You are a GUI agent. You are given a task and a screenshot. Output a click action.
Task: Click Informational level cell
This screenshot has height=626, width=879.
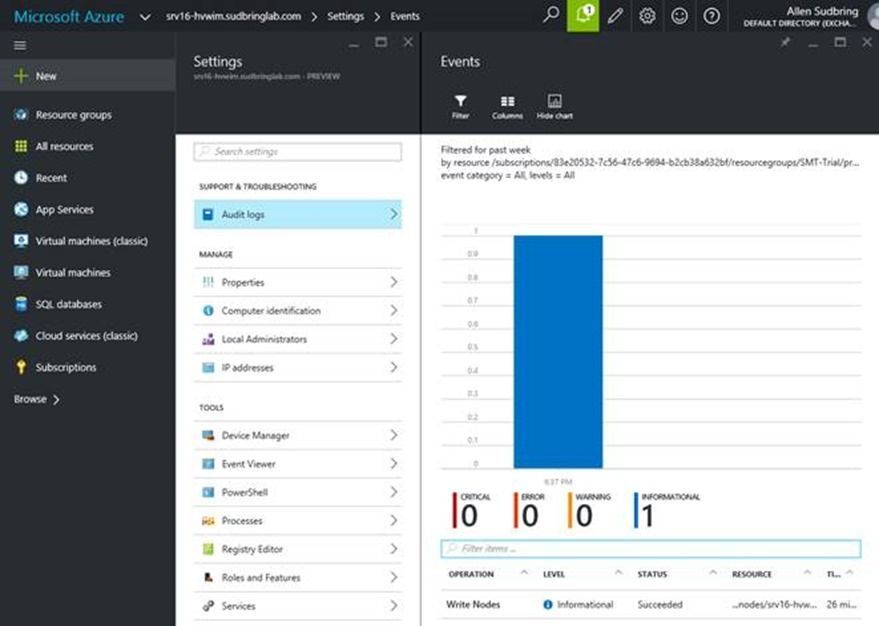coord(578,605)
